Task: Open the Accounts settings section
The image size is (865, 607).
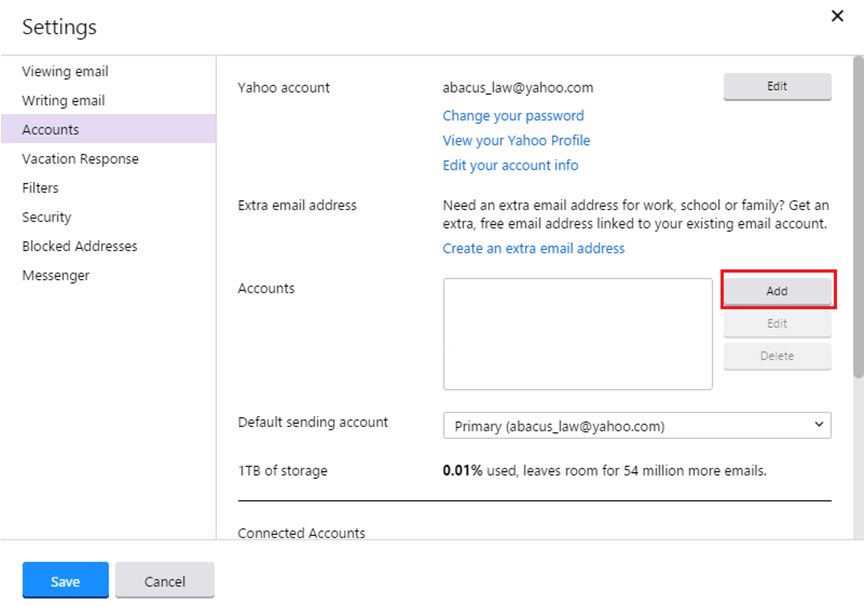Action: click(x=50, y=129)
